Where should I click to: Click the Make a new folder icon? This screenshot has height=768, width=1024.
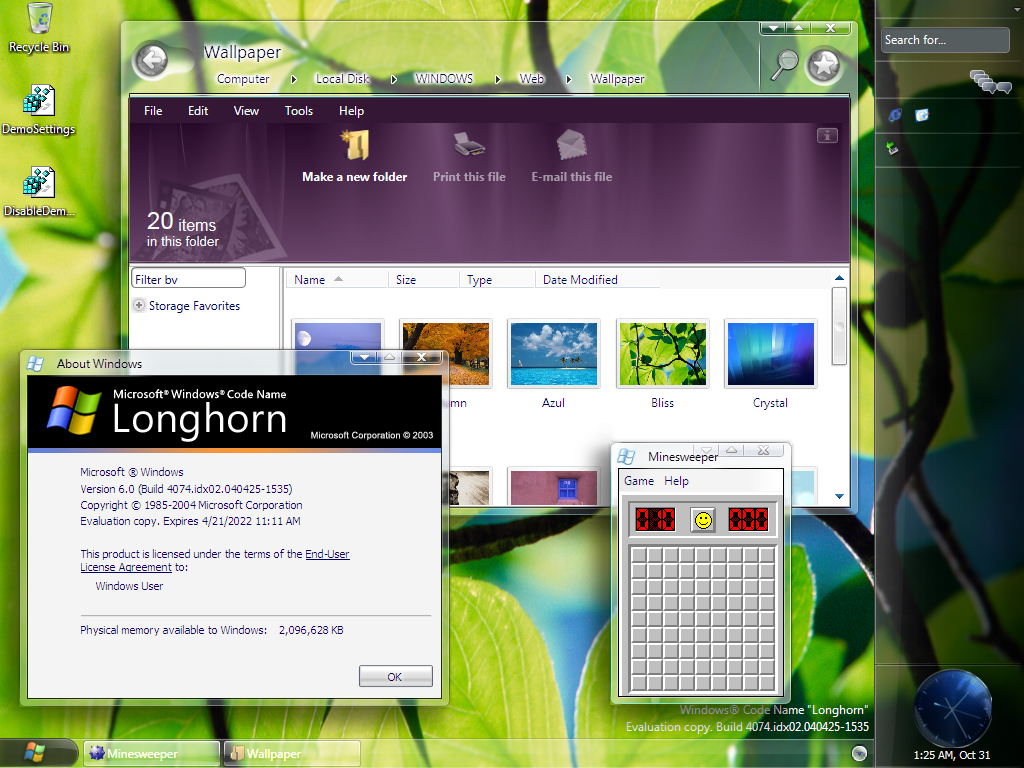[355, 144]
